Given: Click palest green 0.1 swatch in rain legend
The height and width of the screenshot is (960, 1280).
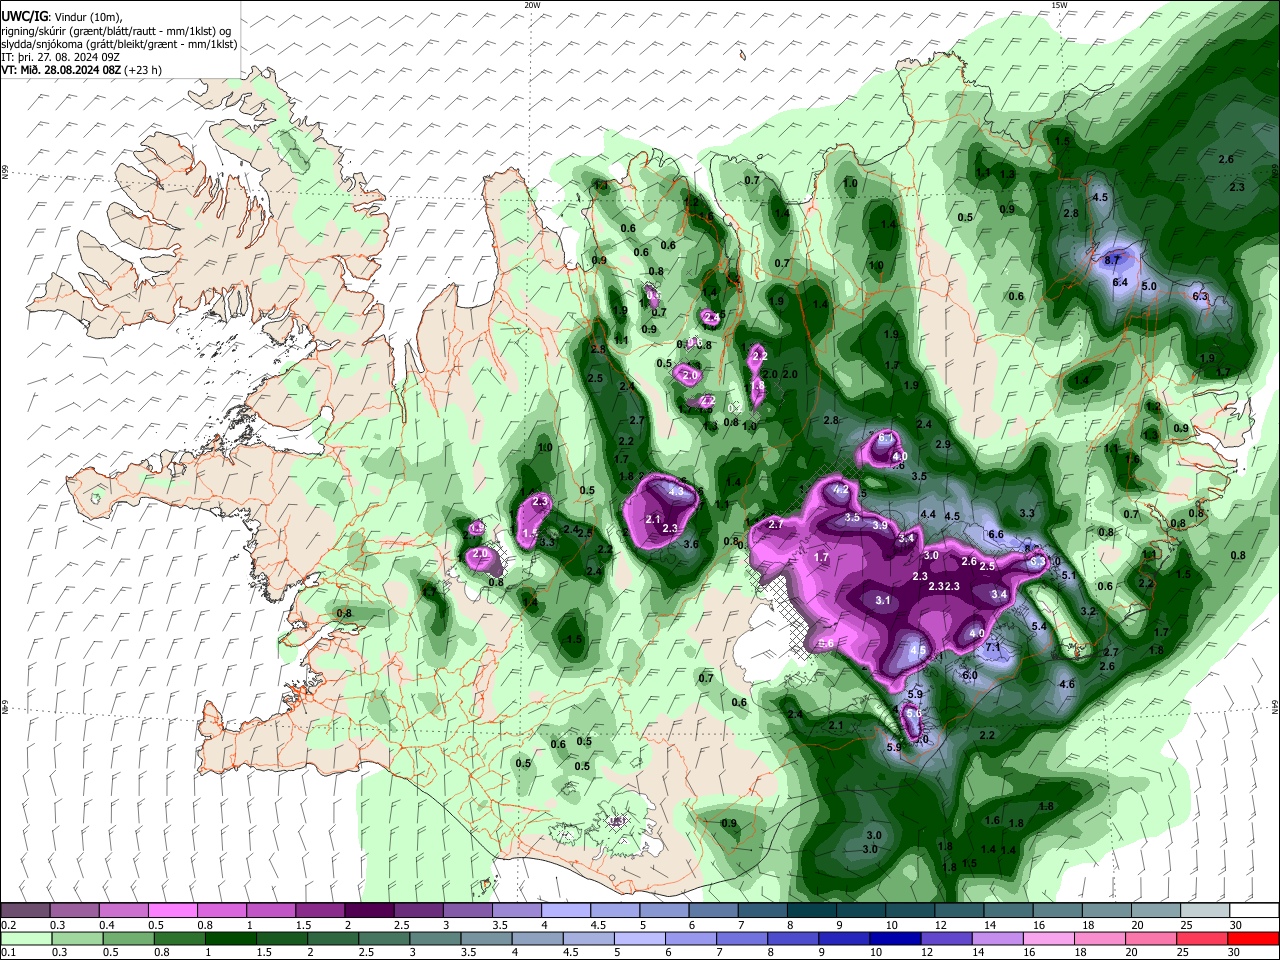Looking at the screenshot, I should point(25,938).
